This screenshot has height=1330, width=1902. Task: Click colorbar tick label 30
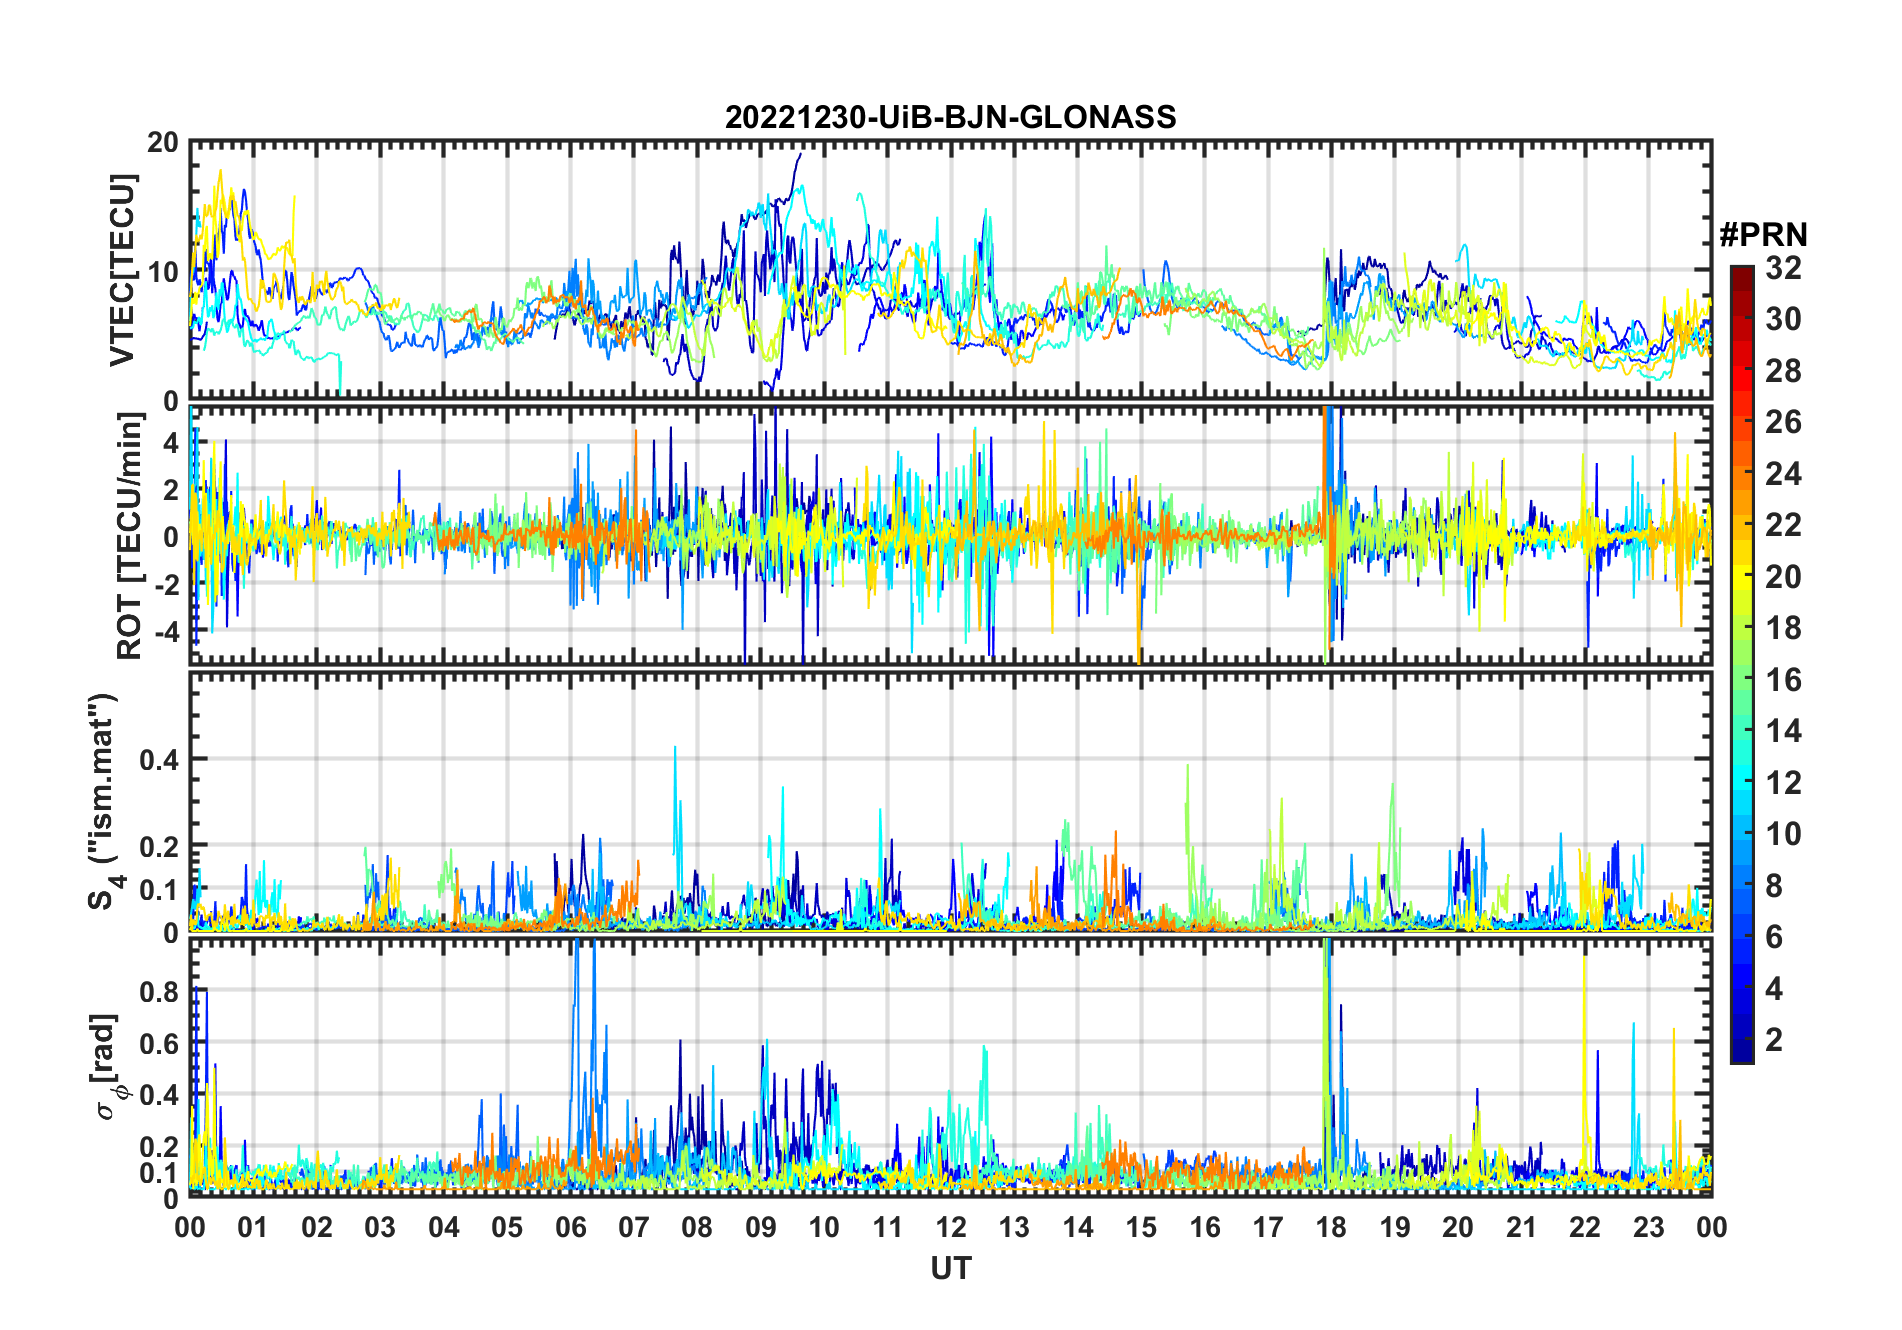pyautogui.click(x=1783, y=319)
